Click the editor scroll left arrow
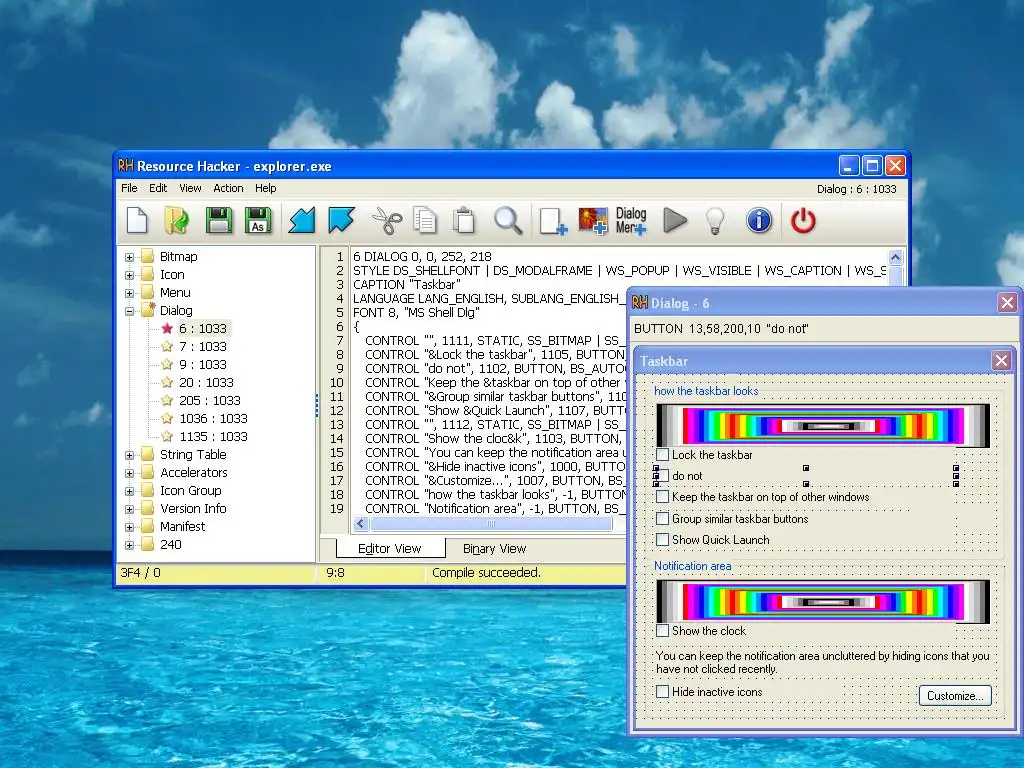Screen dimensions: 1024x768 tap(361, 524)
